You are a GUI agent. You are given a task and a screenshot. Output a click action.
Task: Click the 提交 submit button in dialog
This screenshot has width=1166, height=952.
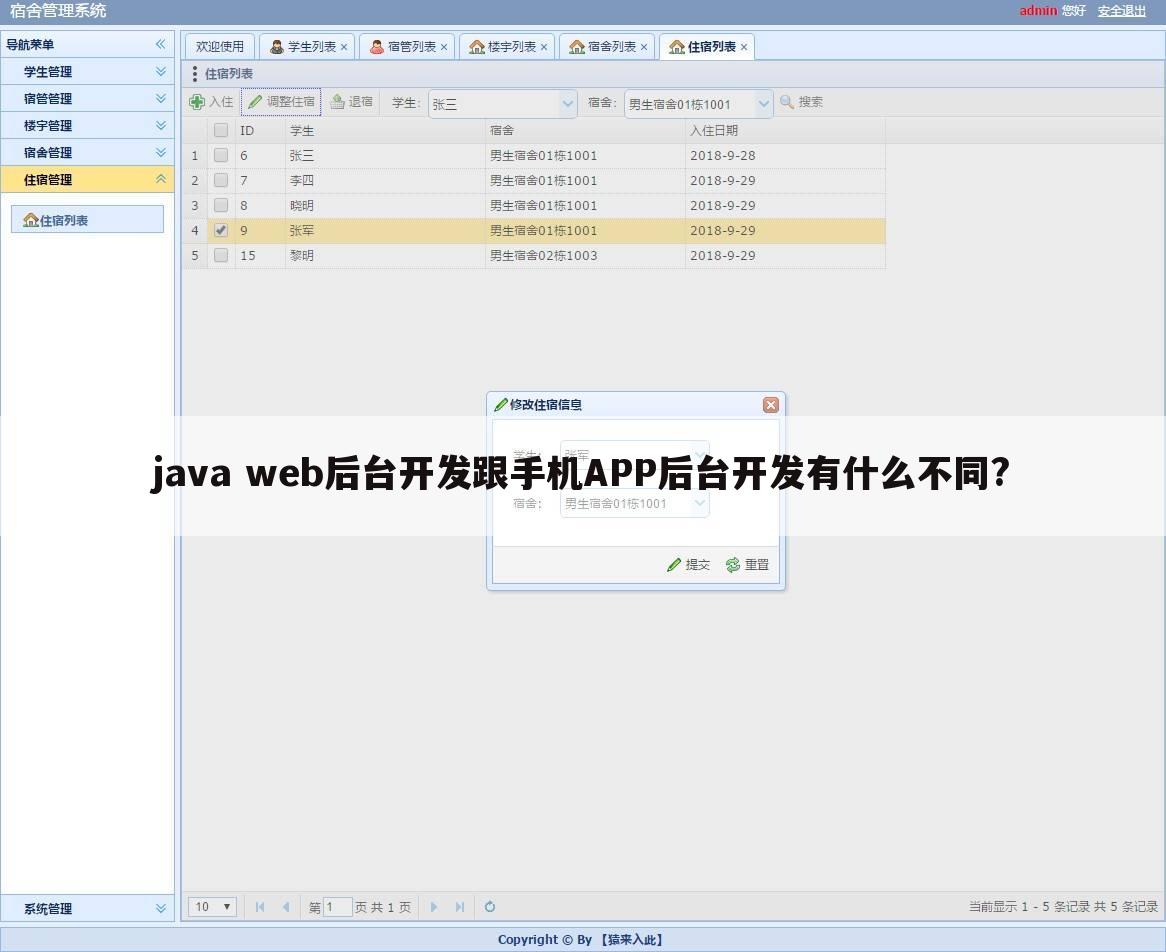(689, 565)
